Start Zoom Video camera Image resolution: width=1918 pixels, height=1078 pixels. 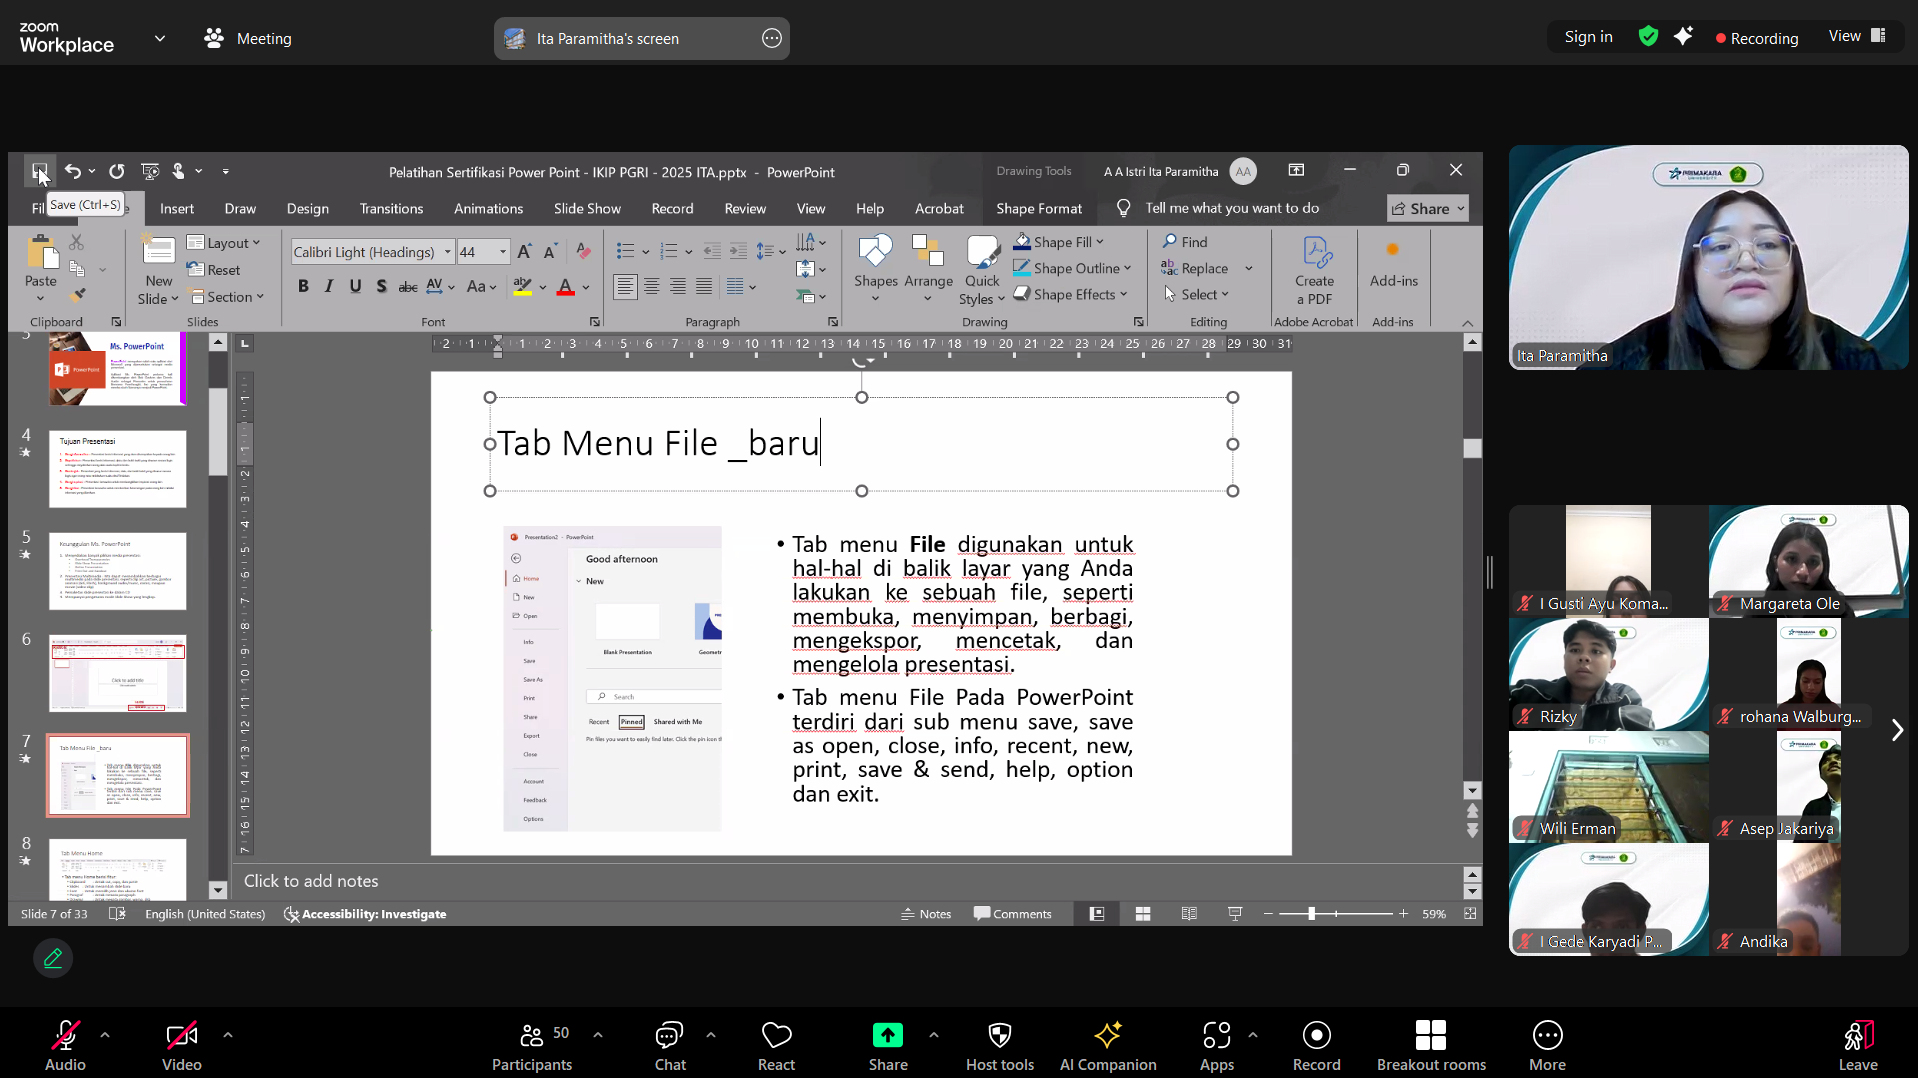click(182, 1046)
